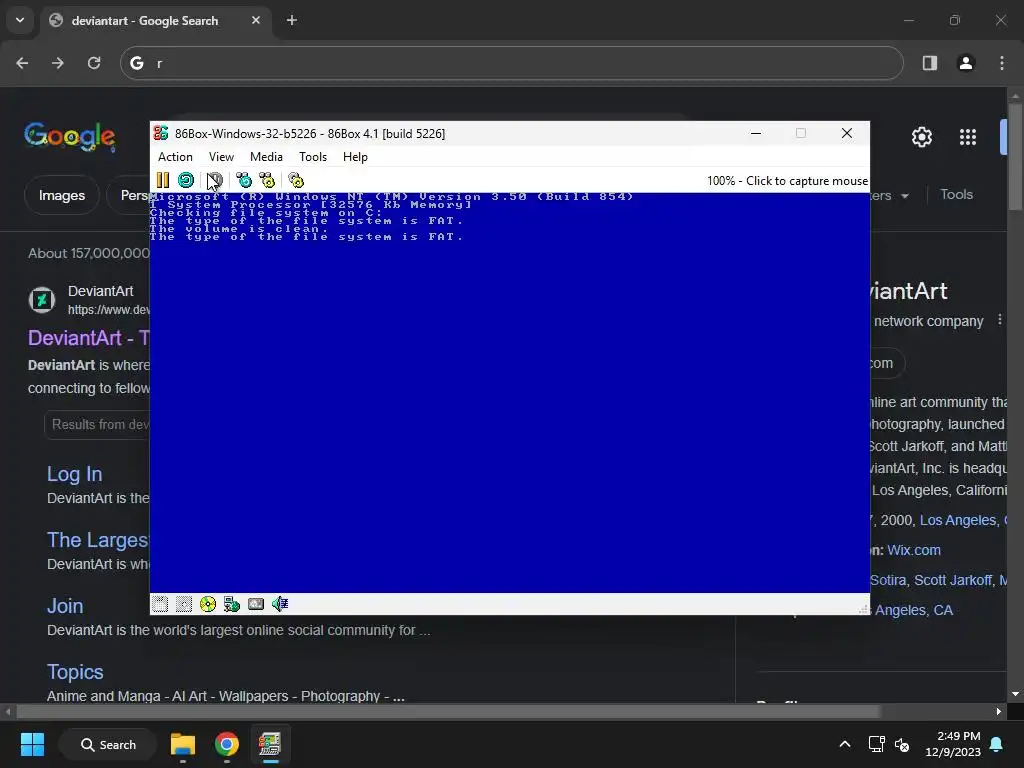Image resolution: width=1024 pixels, height=768 pixels.
Task: Open 86Box settings from toolbar
Action: click(x=296, y=180)
